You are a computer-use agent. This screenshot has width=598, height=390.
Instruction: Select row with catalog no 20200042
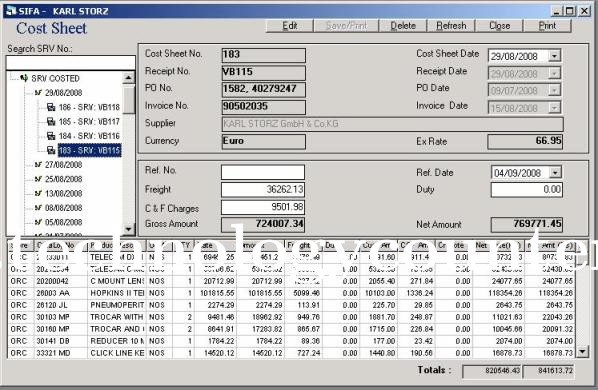[291, 281]
